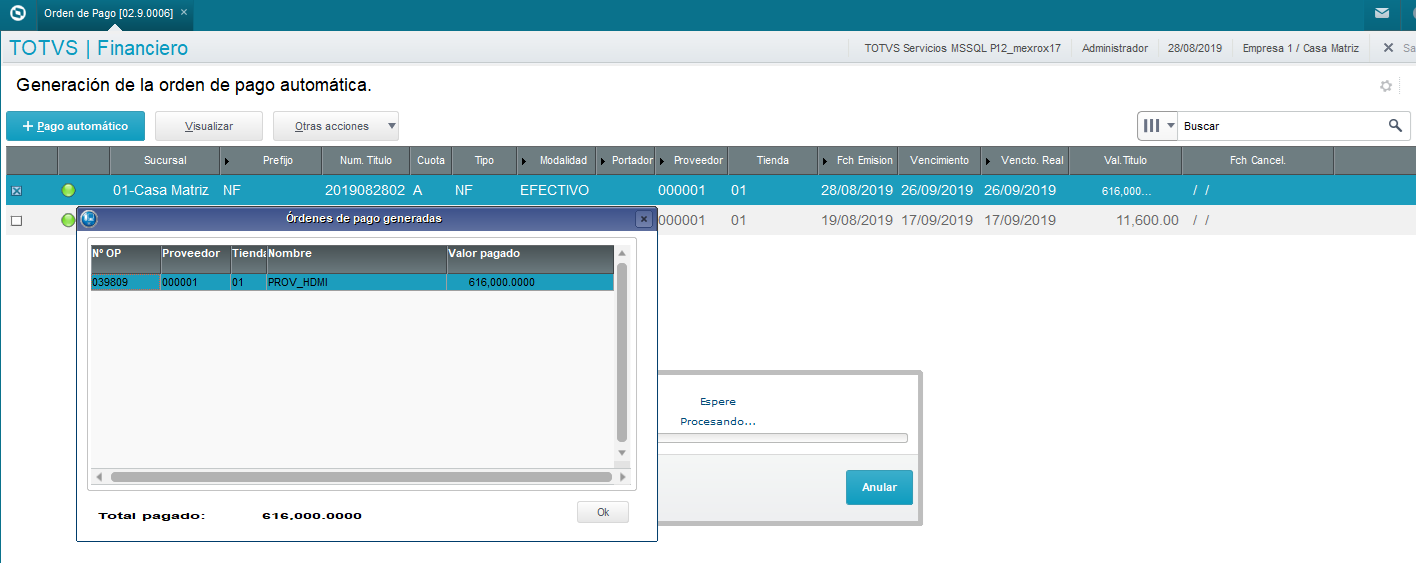
Task: Click the arrow next to the Fch Emision header
Action: [825, 161]
